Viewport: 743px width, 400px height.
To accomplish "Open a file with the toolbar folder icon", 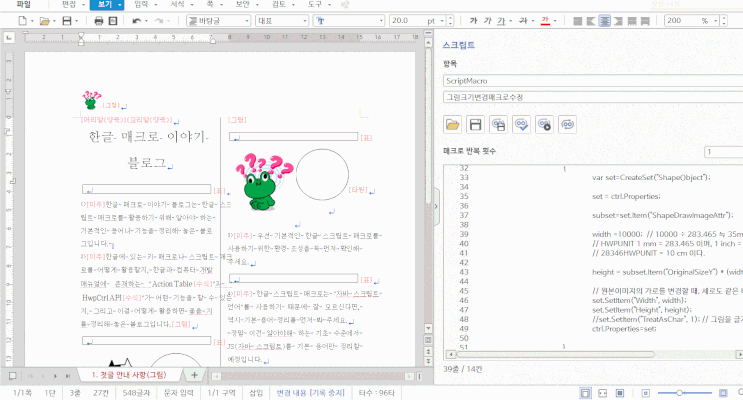I will 44,21.
